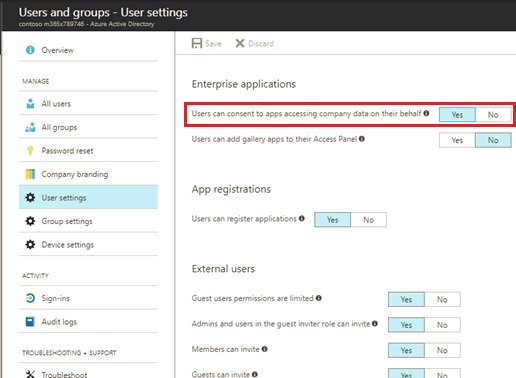Set user consent to apps to No
Viewport: 516px width, 378px height.
[x=493, y=115]
